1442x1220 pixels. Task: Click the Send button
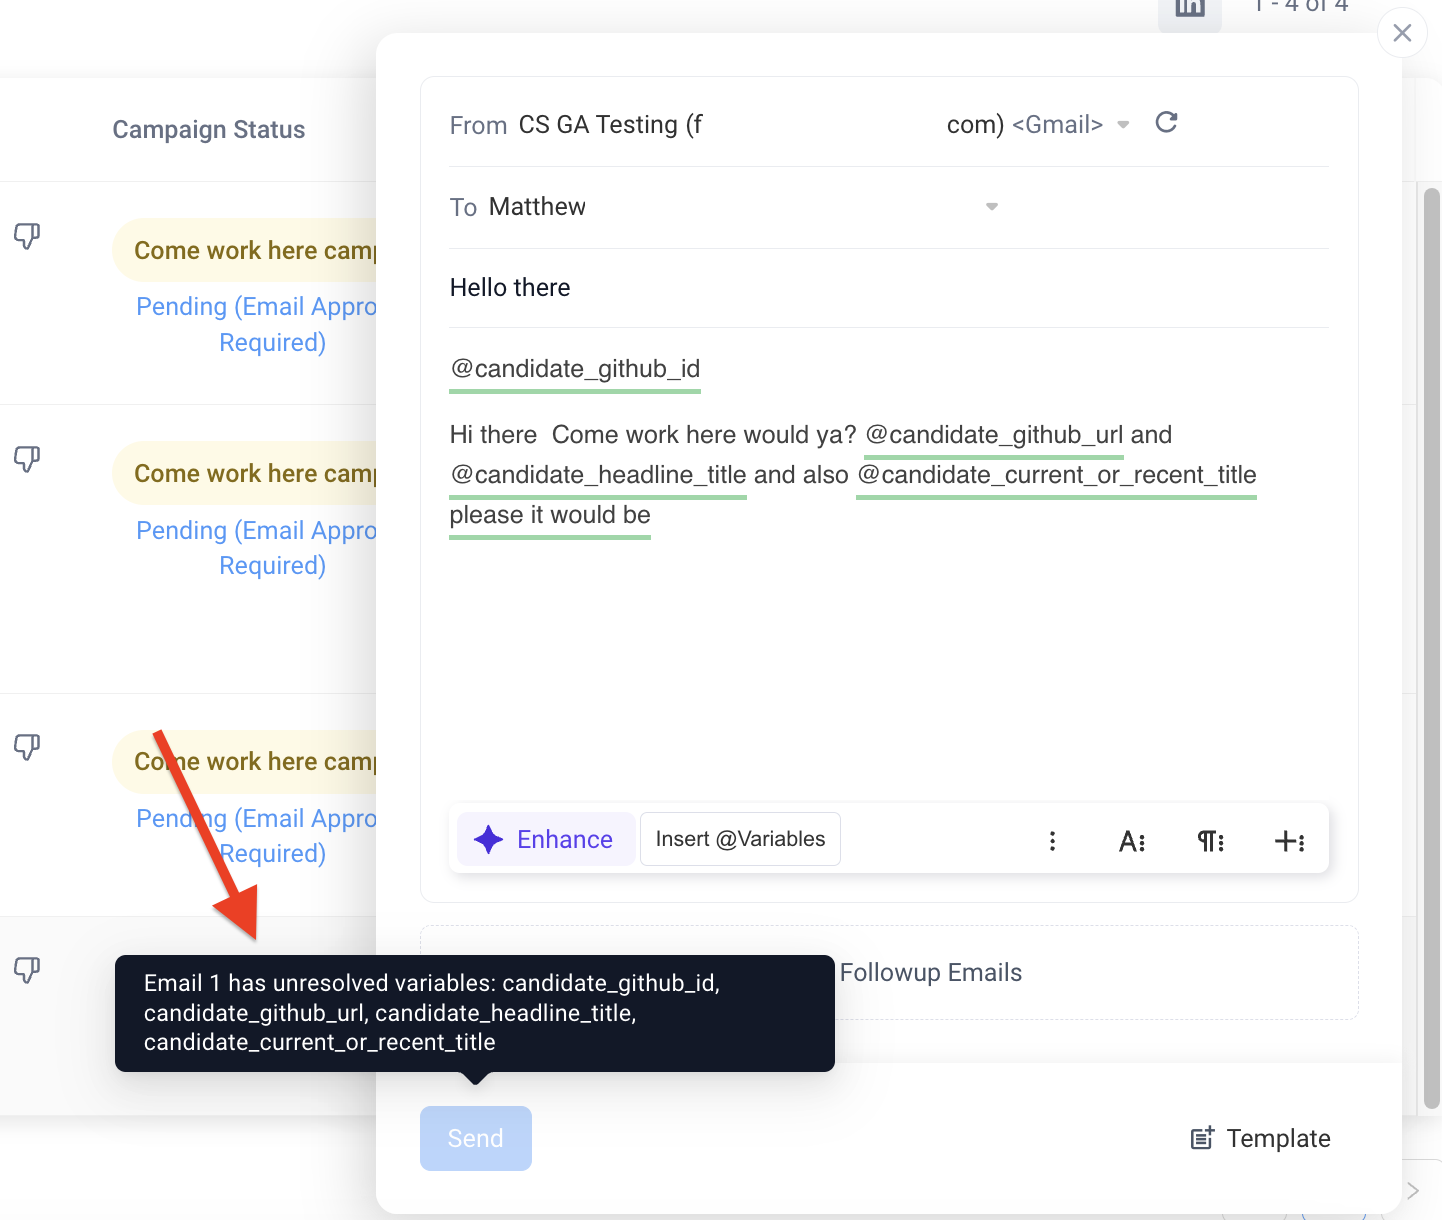476,1138
